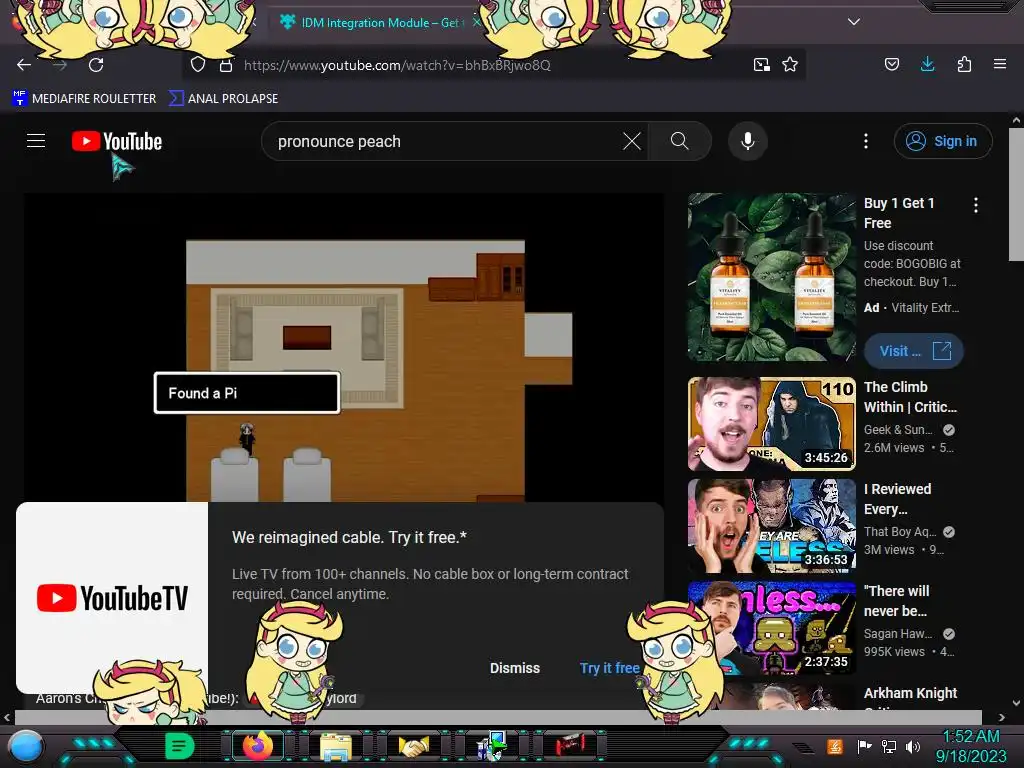Viewport: 1024px width, 768px height.
Task: Open the orange system tray icon
Action: [835, 746]
